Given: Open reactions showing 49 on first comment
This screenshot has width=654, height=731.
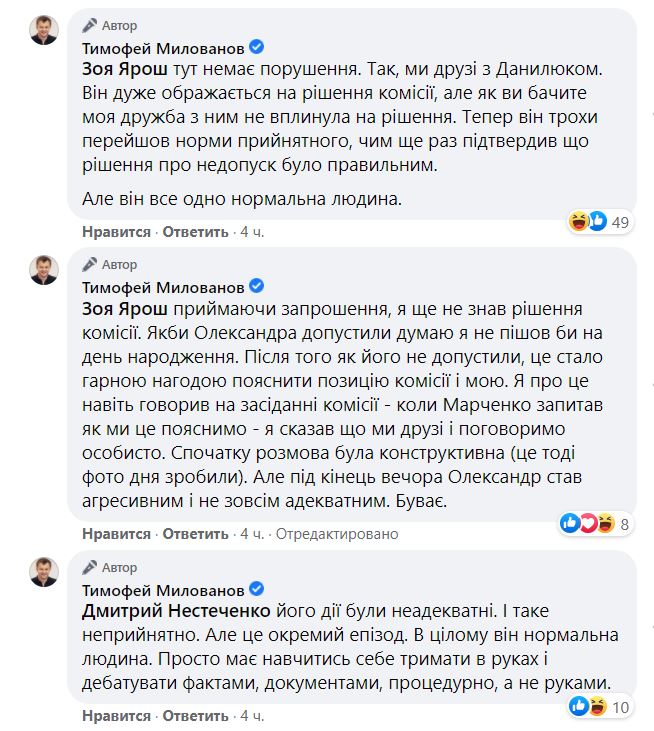Looking at the screenshot, I should [606, 221].
